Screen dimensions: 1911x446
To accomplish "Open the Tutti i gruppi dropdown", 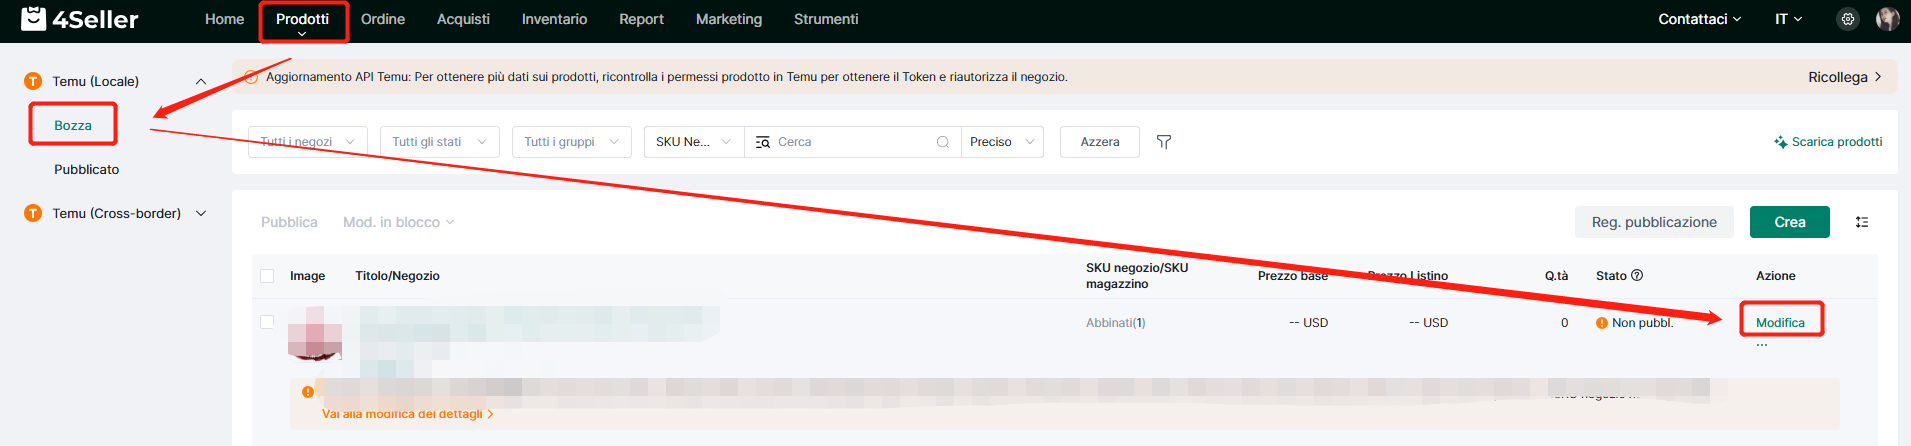I will point(572,142).
